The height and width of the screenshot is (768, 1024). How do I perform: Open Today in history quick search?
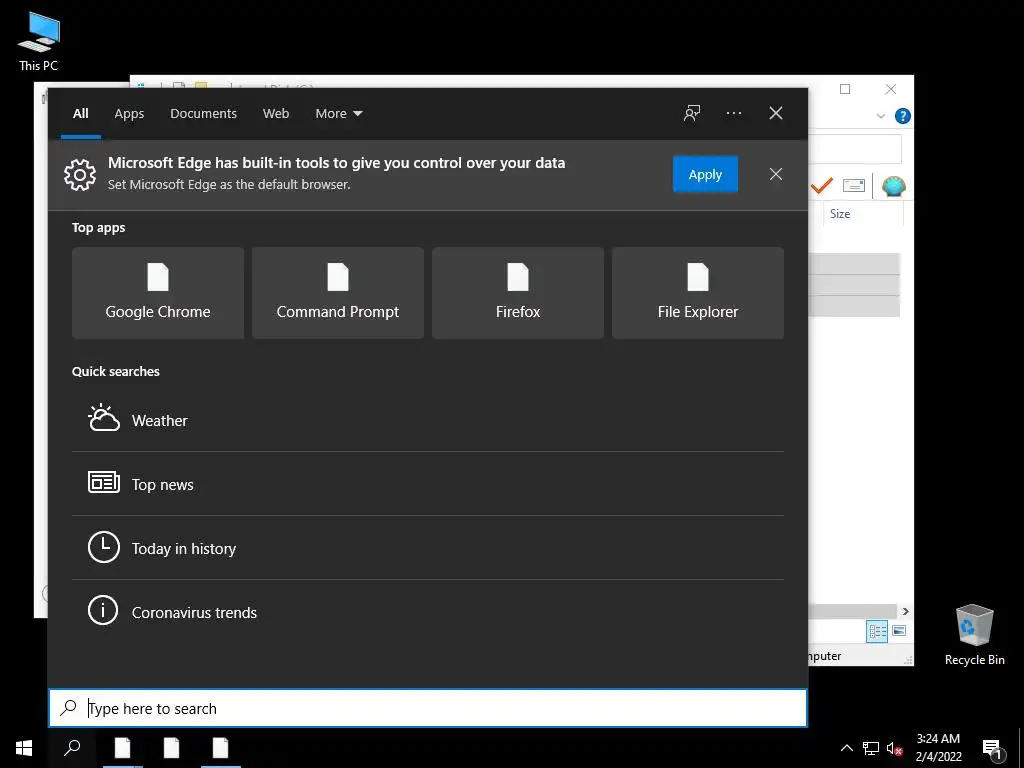428,548
